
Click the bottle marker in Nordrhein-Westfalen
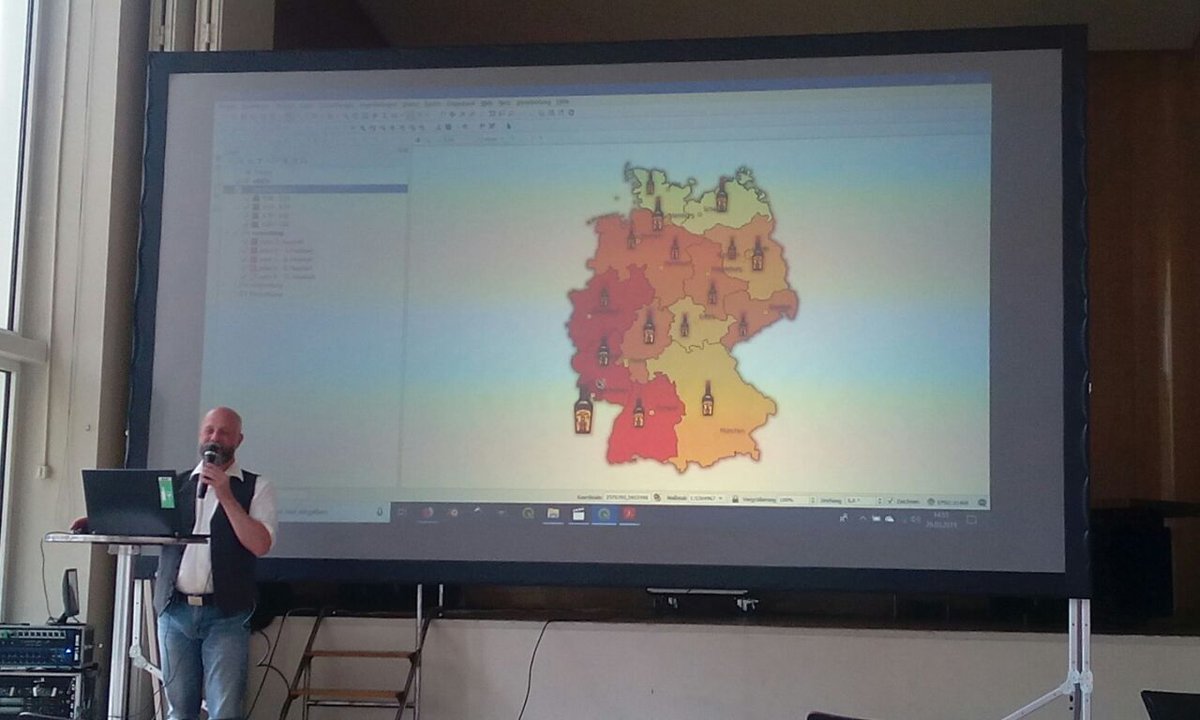coord(604,298)
